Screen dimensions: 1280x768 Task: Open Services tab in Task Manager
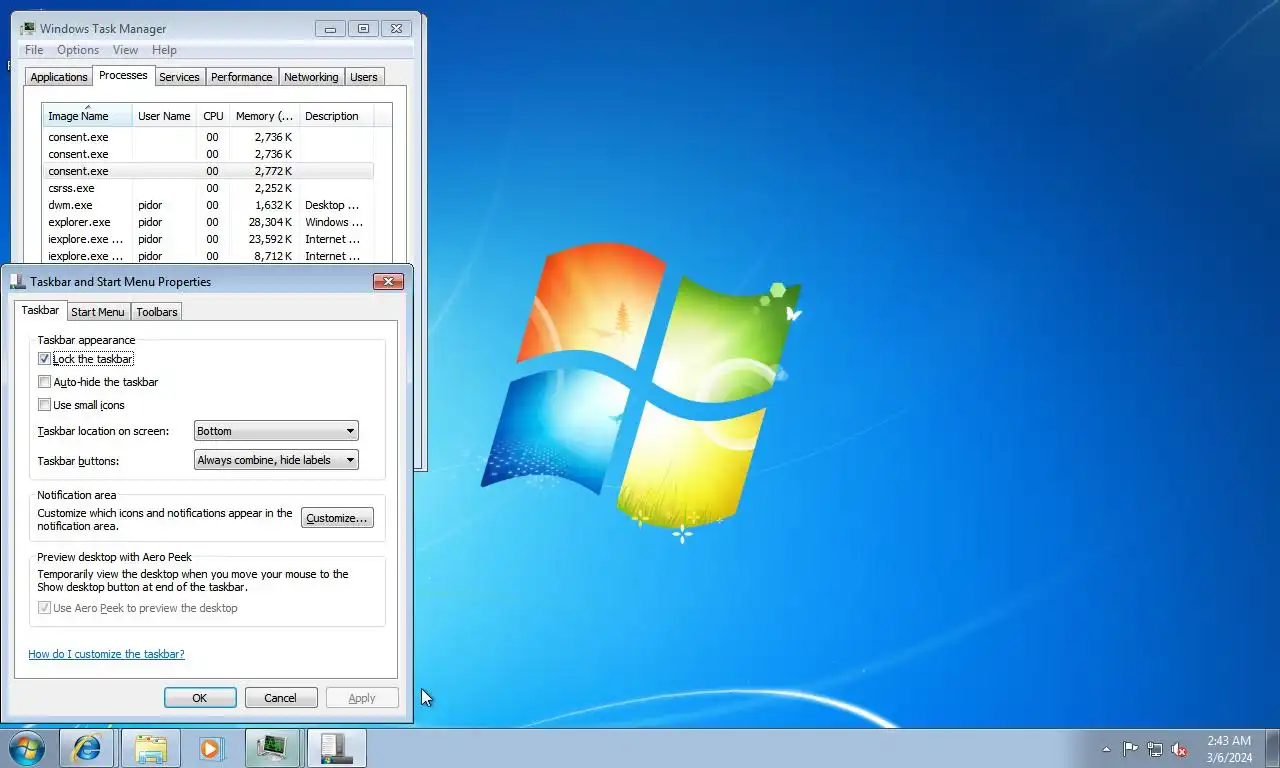179,77
